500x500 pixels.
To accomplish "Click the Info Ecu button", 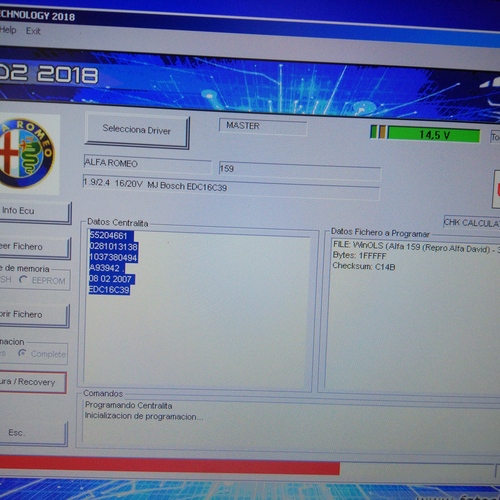I will click(35, 211).
